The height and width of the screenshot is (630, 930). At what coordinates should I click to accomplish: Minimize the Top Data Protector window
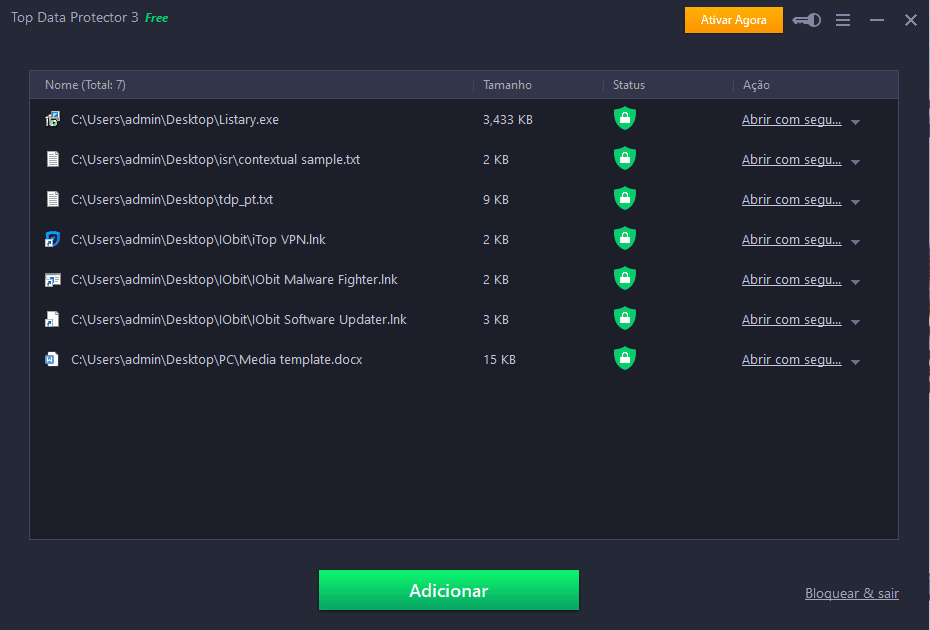(877, 20)
